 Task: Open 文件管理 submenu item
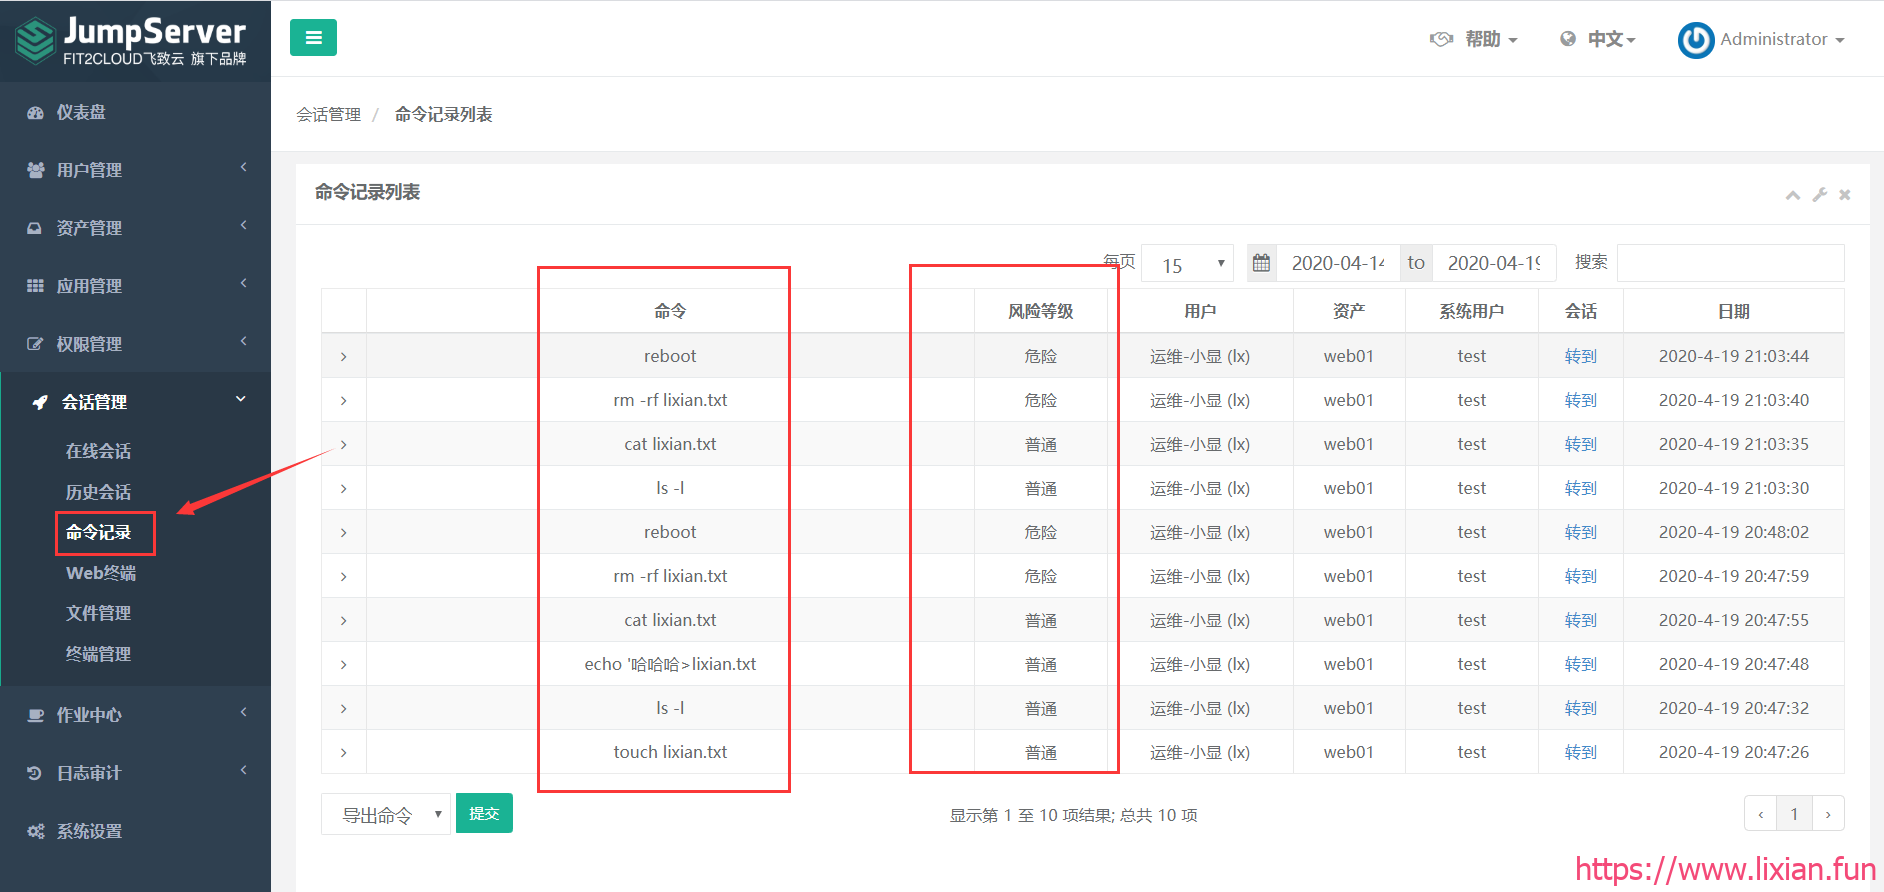(x=98, y=614)
